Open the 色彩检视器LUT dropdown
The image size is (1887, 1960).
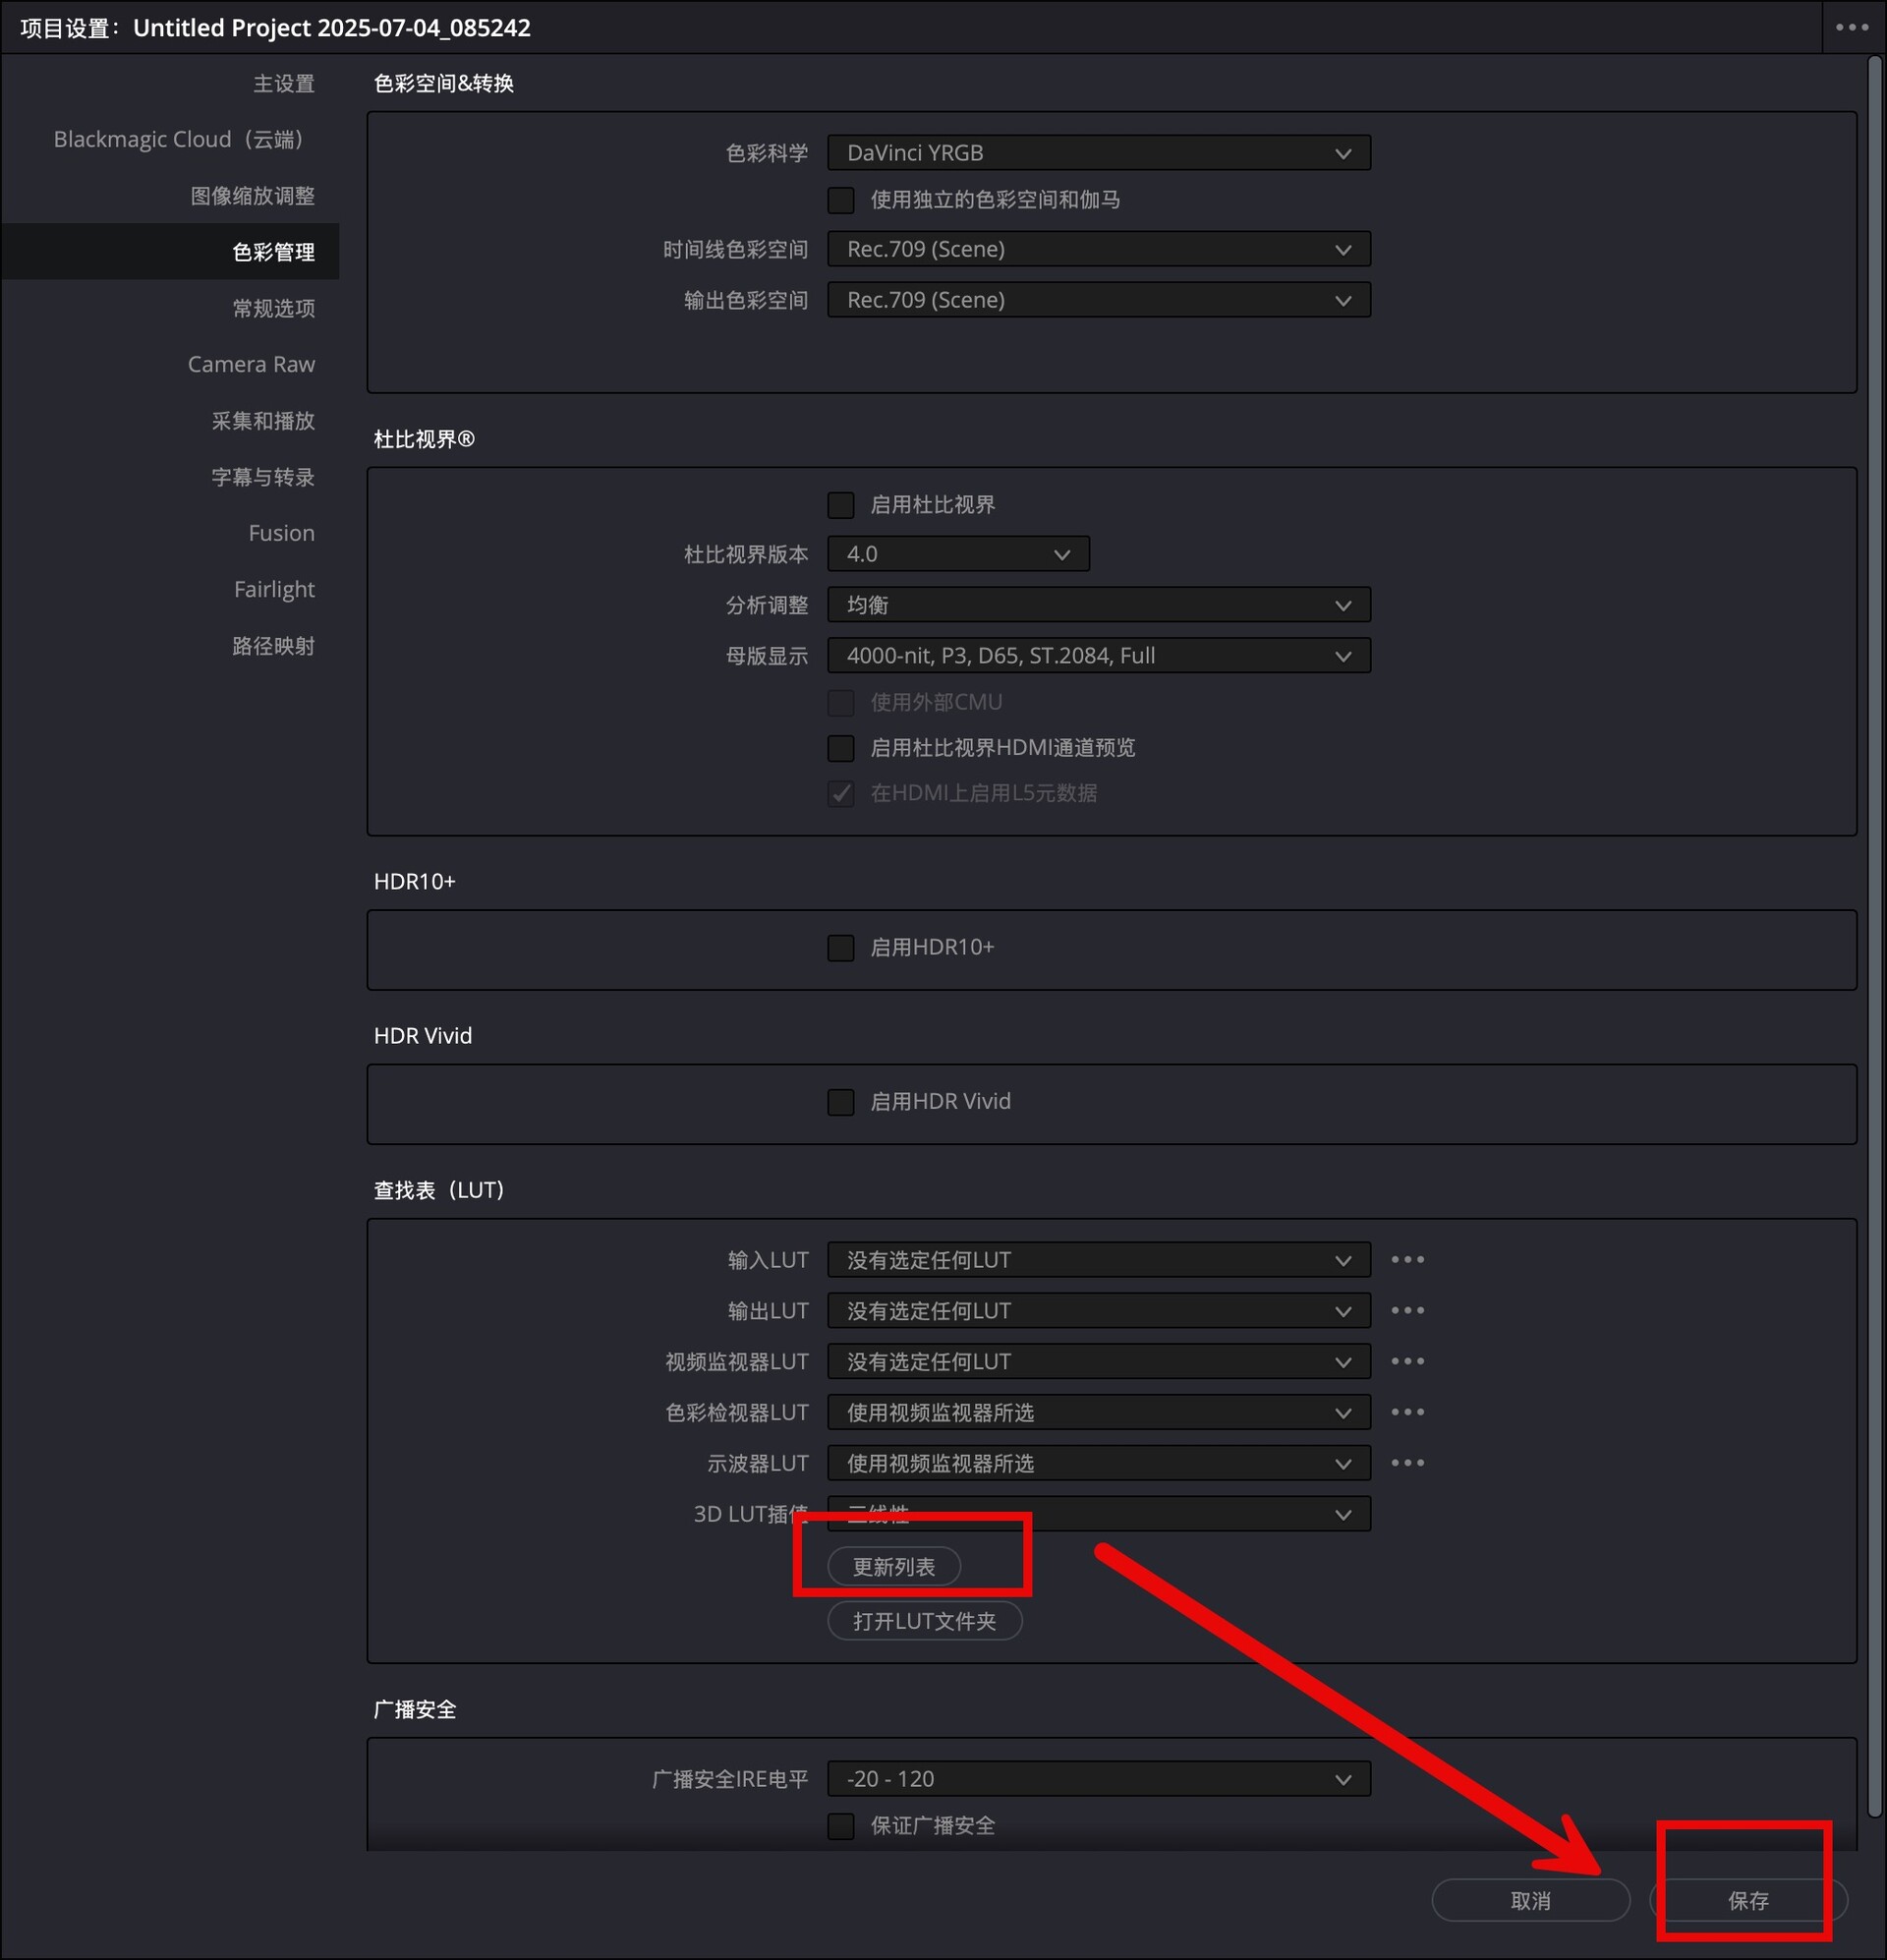pyautogui.click(x=1099, y=1413)
